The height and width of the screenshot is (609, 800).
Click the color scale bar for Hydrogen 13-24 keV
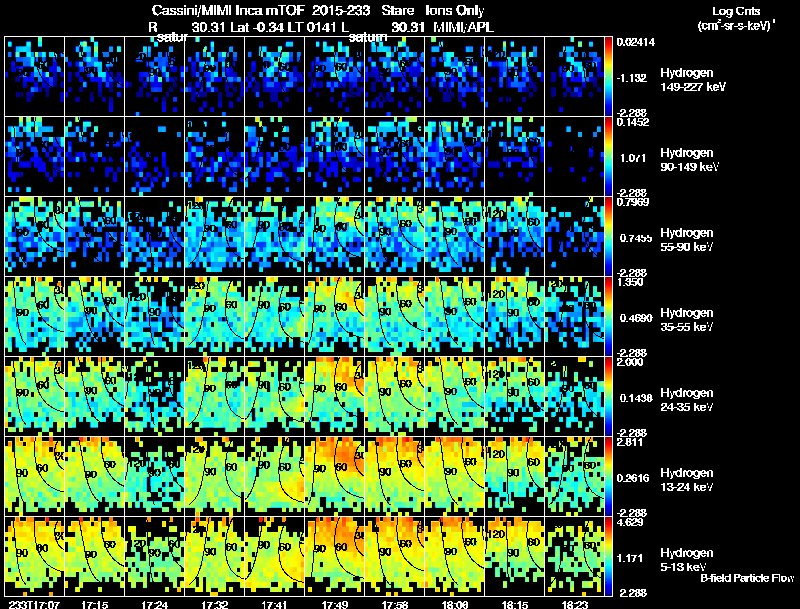(x=608, y=476)
